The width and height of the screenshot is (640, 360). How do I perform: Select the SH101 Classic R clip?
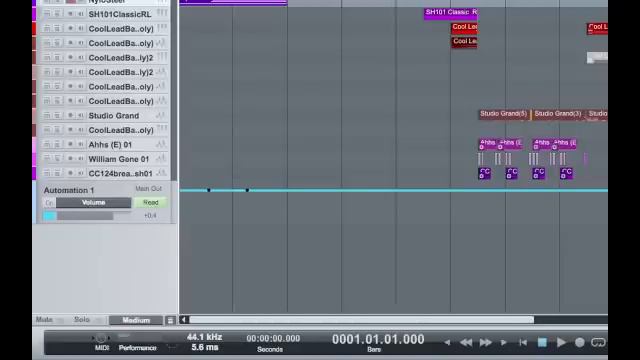pyautogui.click(x=451, y=13)
